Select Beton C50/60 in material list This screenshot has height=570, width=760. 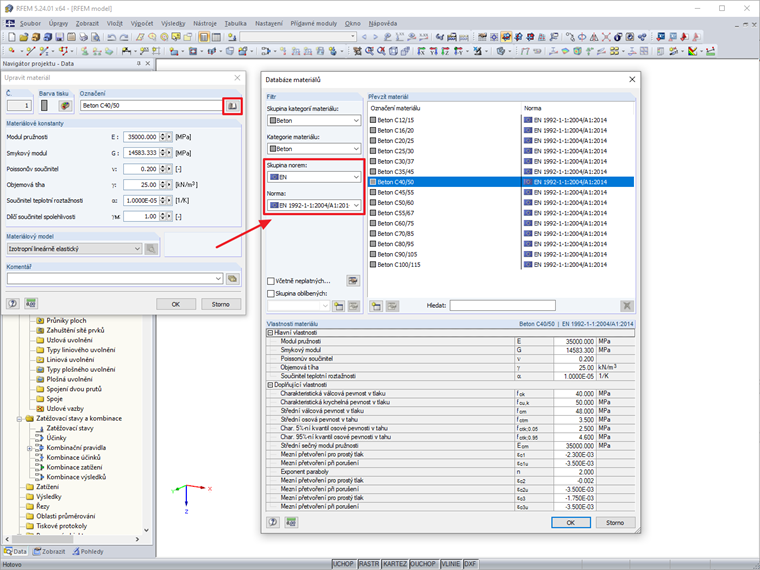click(x=501, y=203)
